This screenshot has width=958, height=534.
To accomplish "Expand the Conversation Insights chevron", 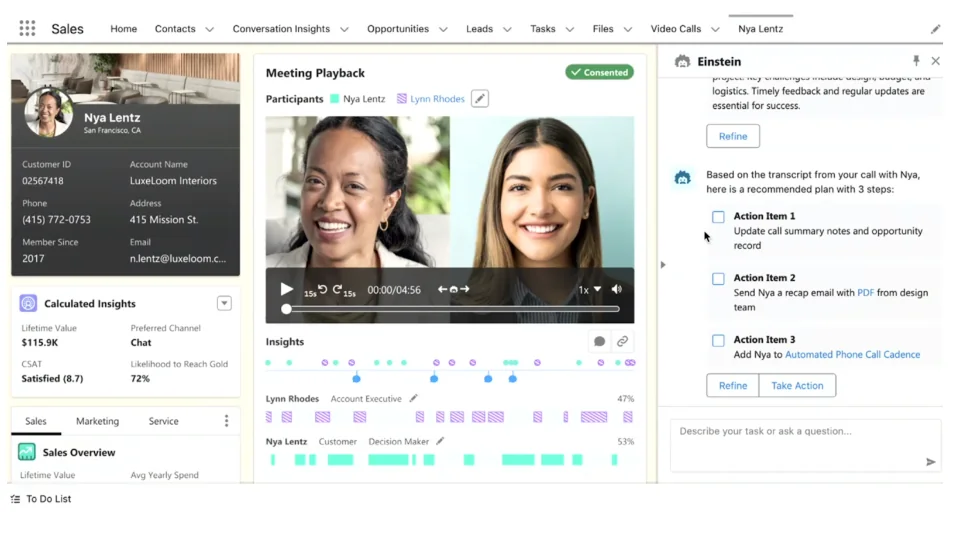I will click(344, 29).
